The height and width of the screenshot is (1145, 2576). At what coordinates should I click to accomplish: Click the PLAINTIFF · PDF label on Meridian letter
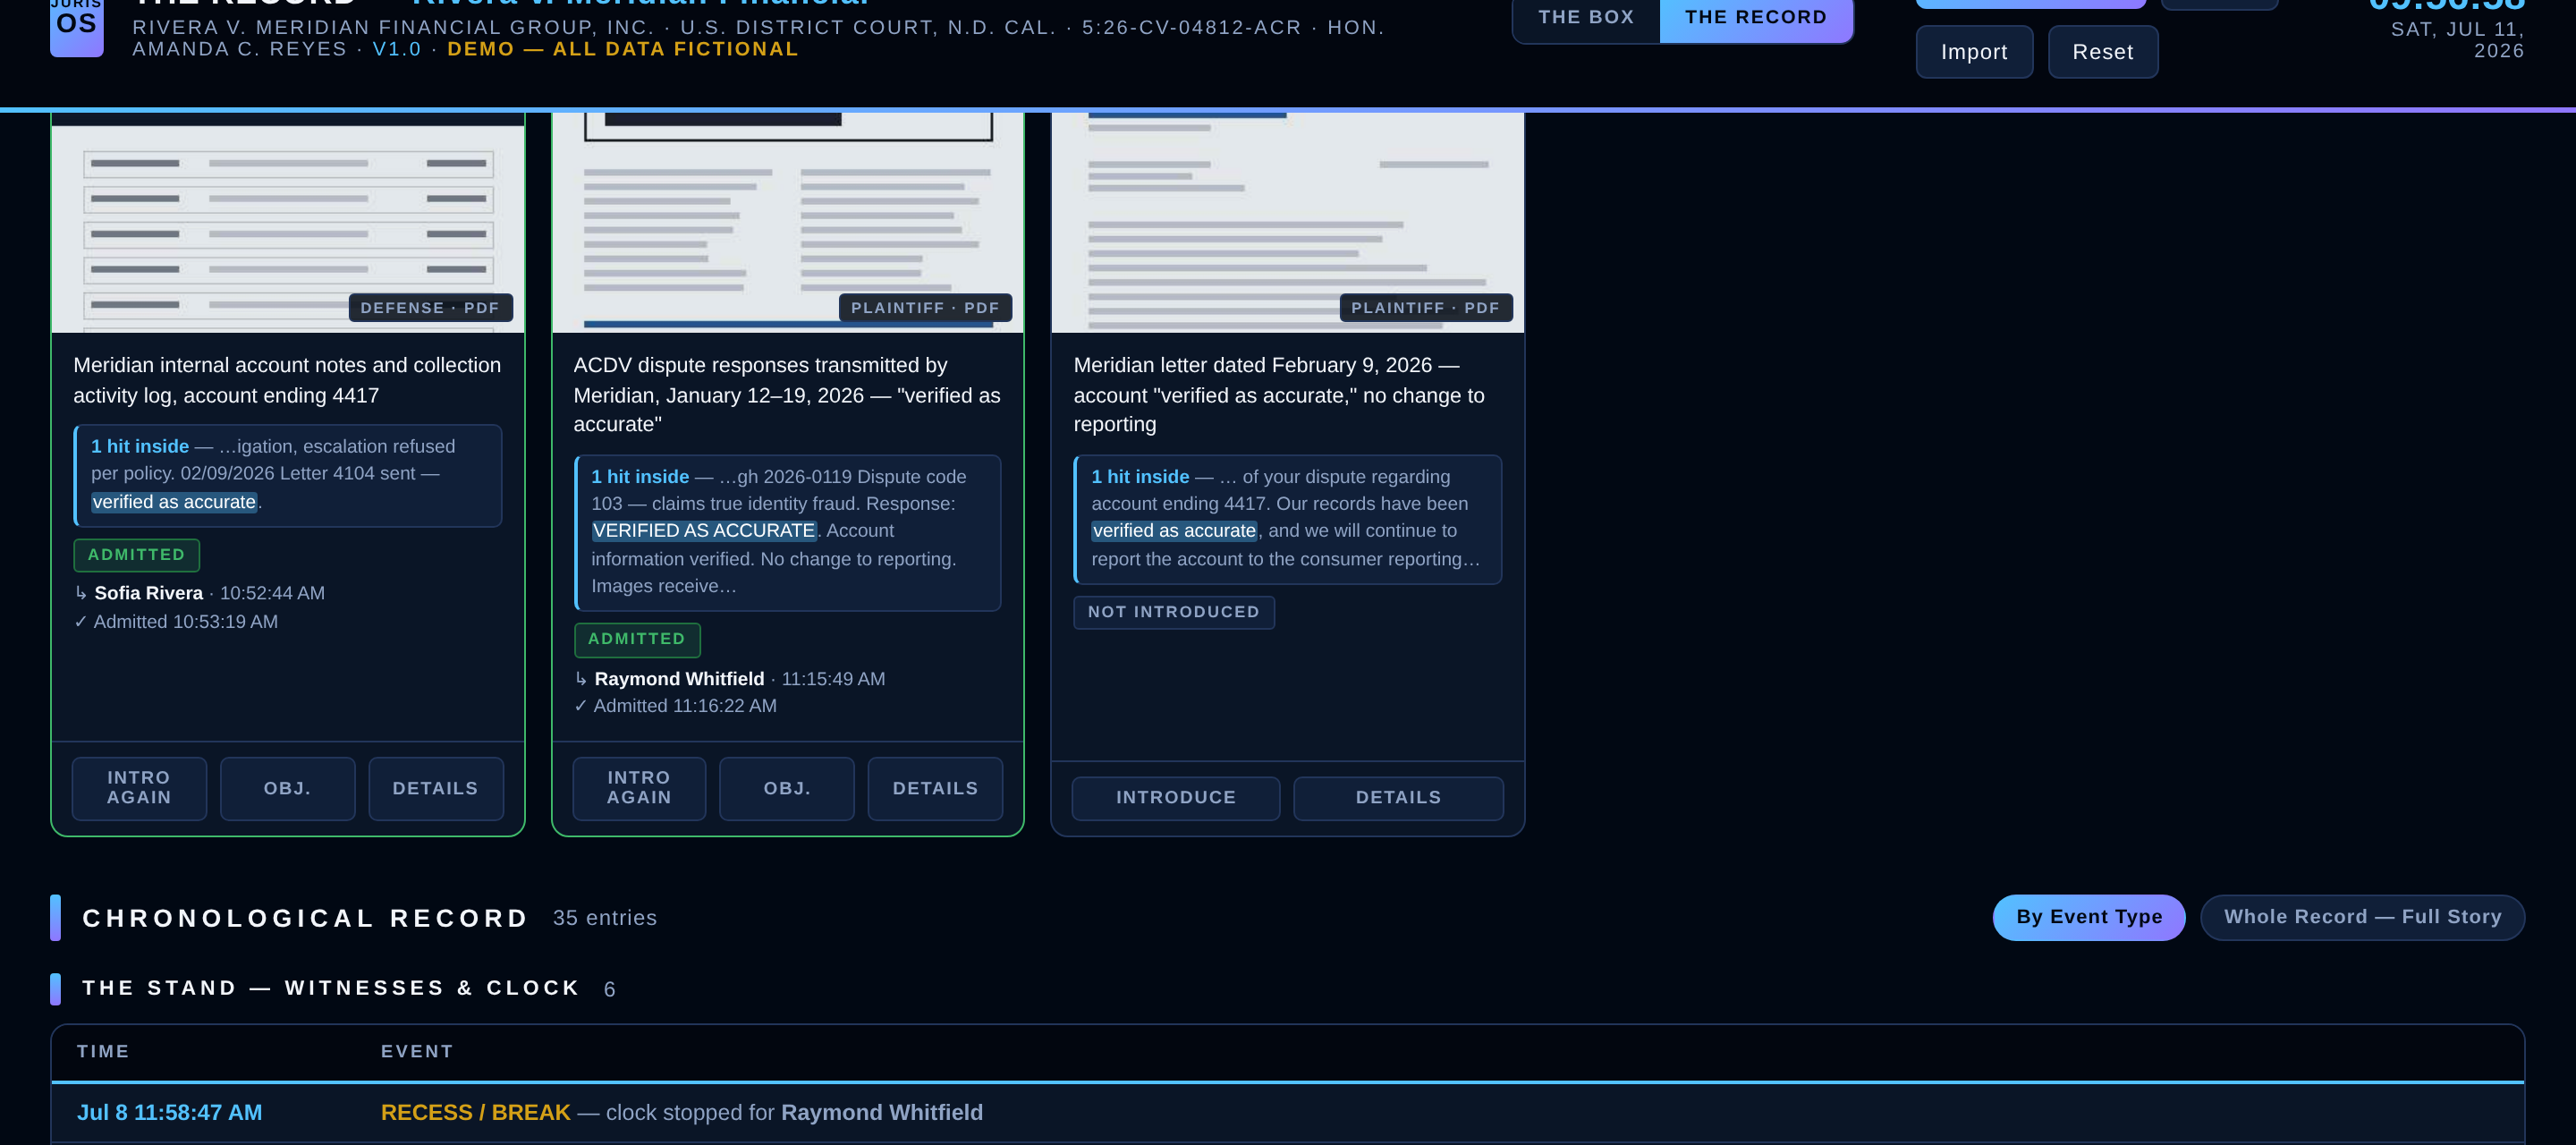[1426, 308]
